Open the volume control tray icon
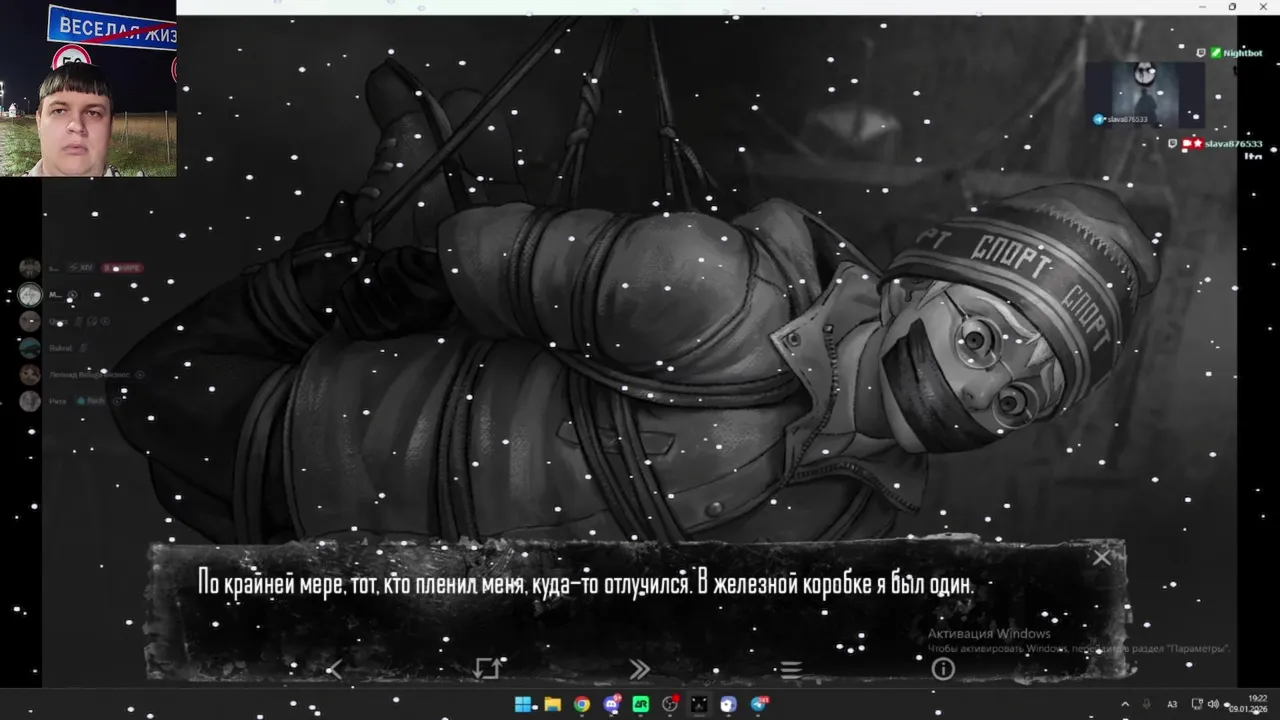 [x=1213, y=704]
